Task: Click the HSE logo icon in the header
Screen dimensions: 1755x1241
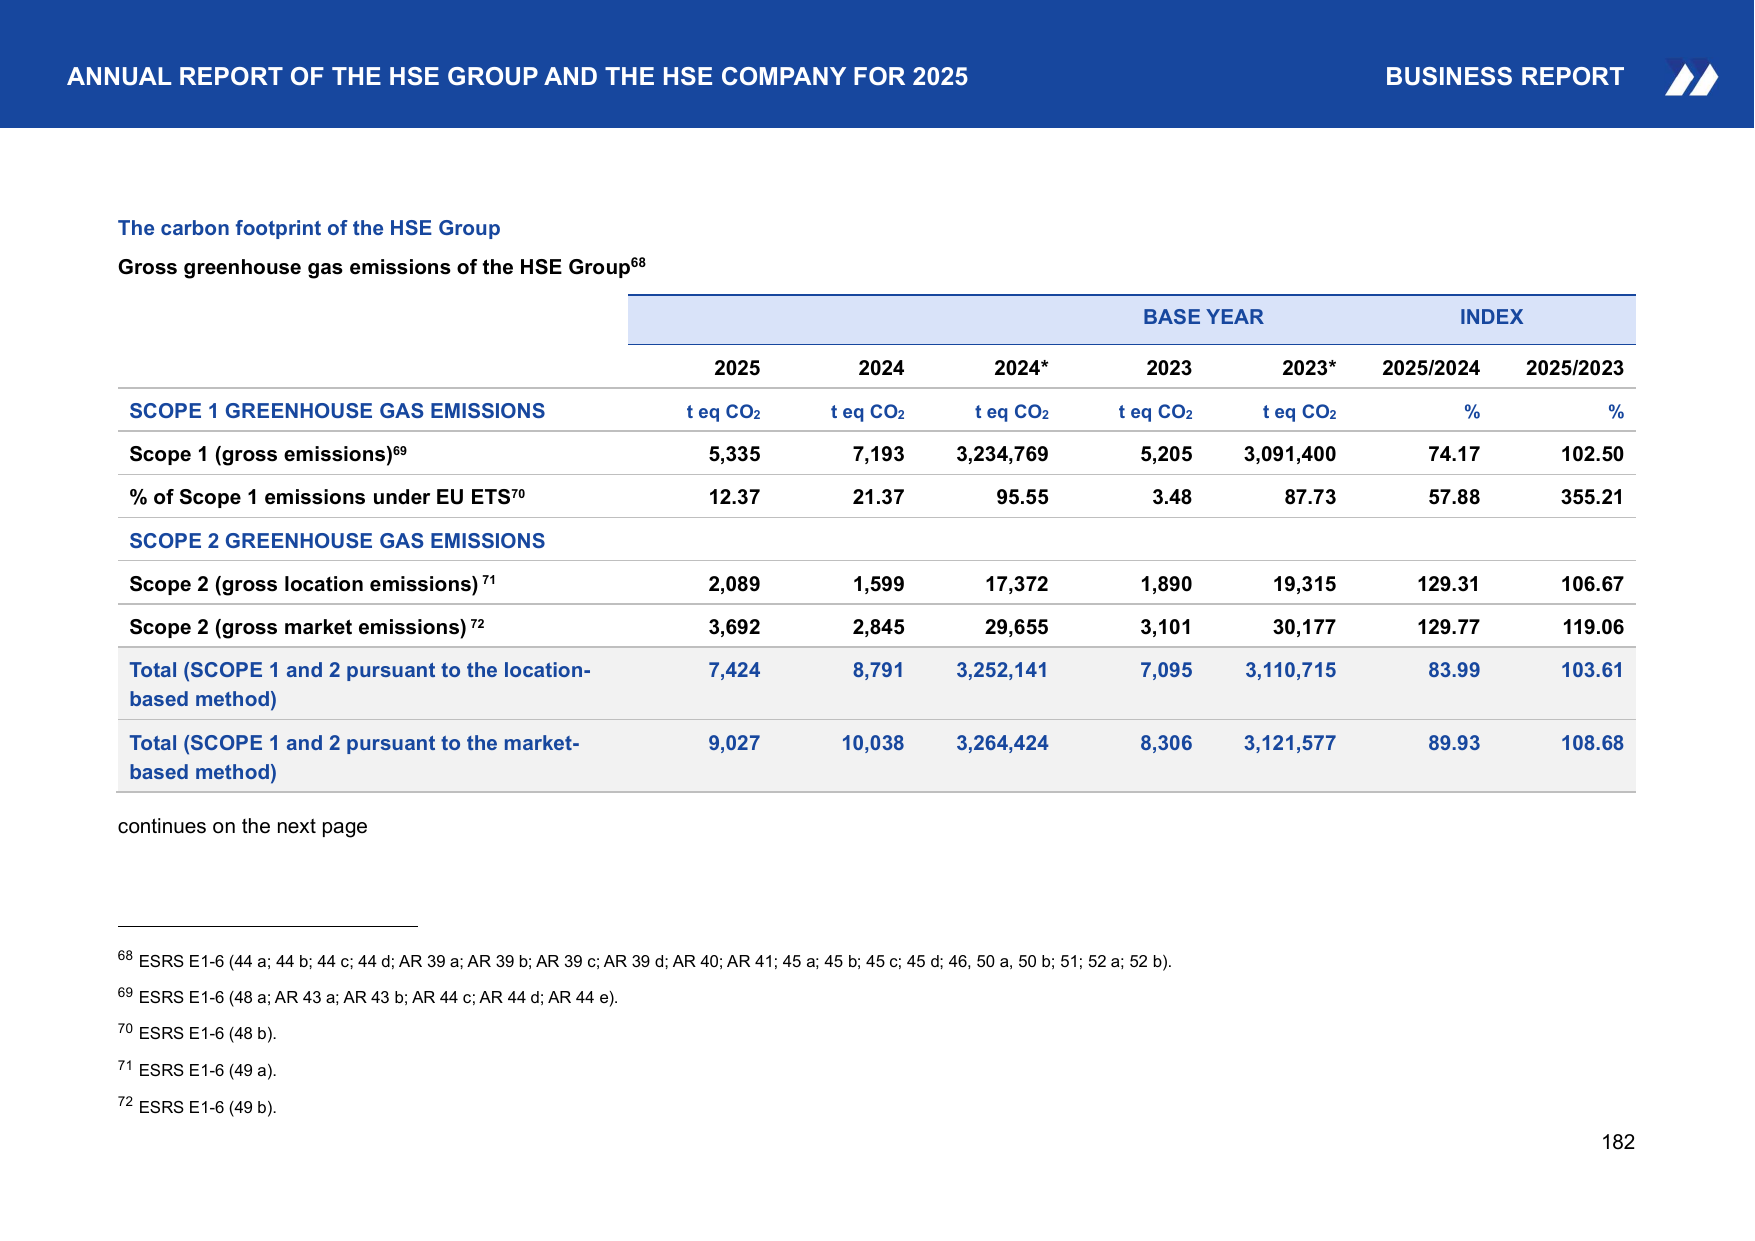Action: click(x=1691, y=78)
